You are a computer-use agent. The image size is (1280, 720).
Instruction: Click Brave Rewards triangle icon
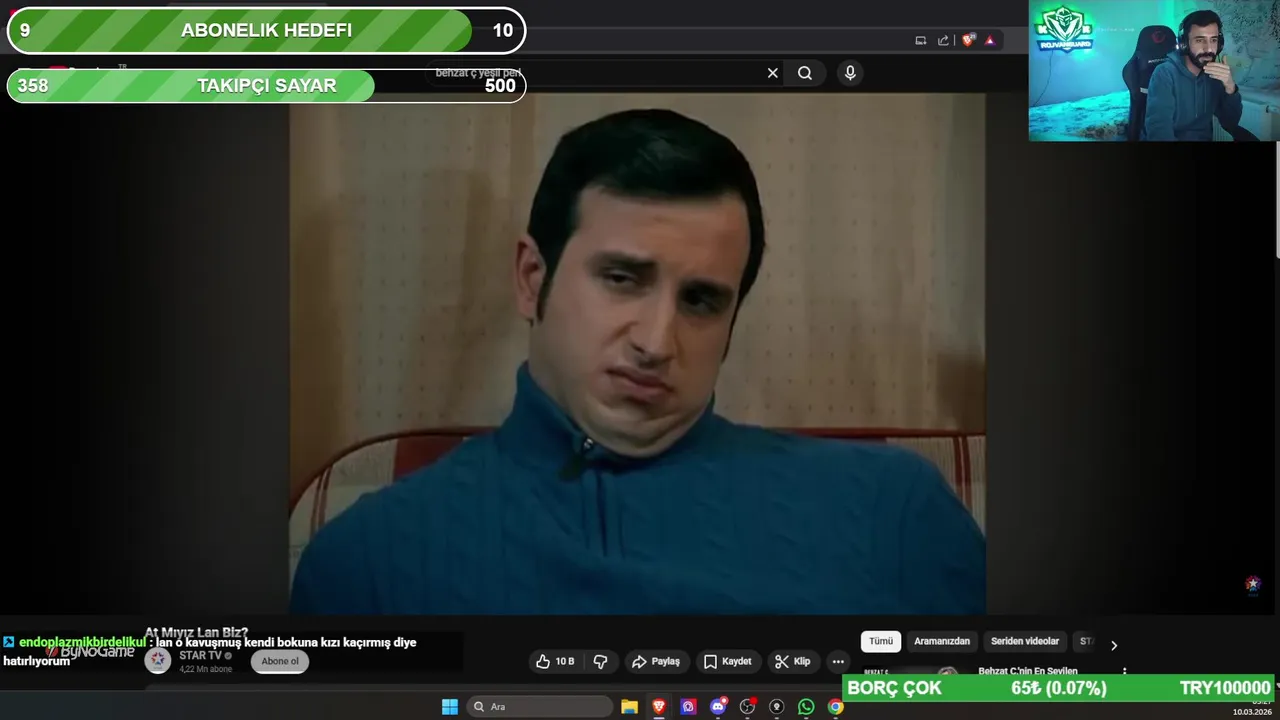(x=989, y=40)
